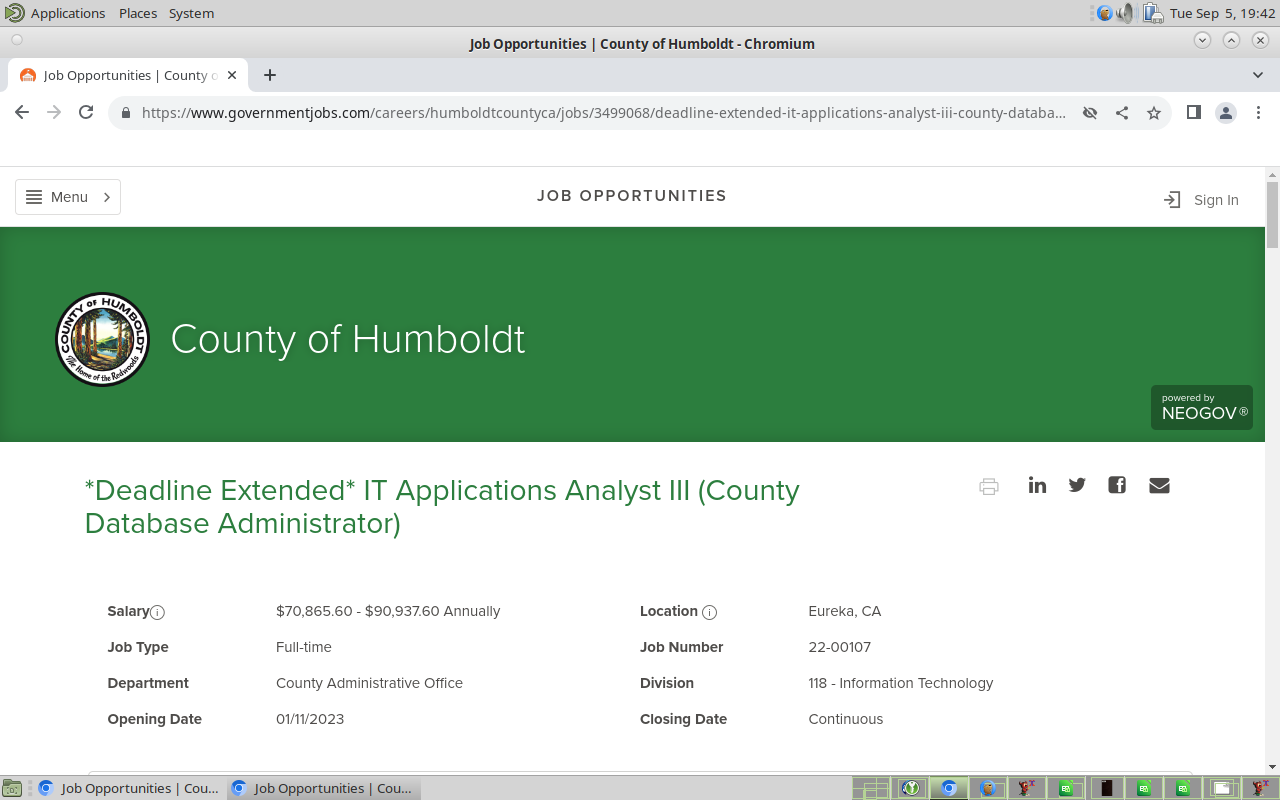Close the Job Opportunities browser tab
Image resolution: width=1280 pixels, height=800 pixels.
[x=233, y=75]
